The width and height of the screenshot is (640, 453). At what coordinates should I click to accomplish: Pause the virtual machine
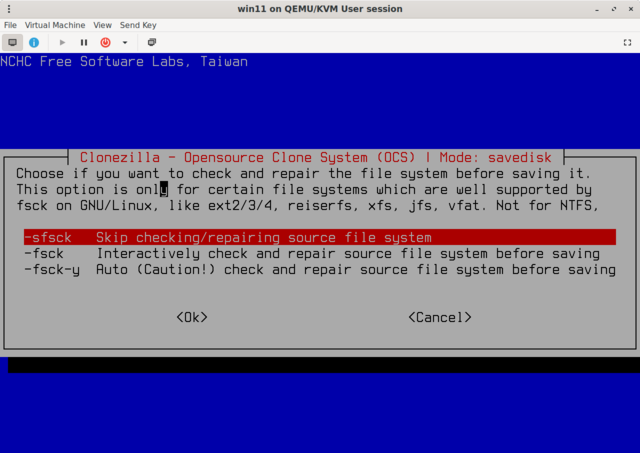(x=83, y=43)
